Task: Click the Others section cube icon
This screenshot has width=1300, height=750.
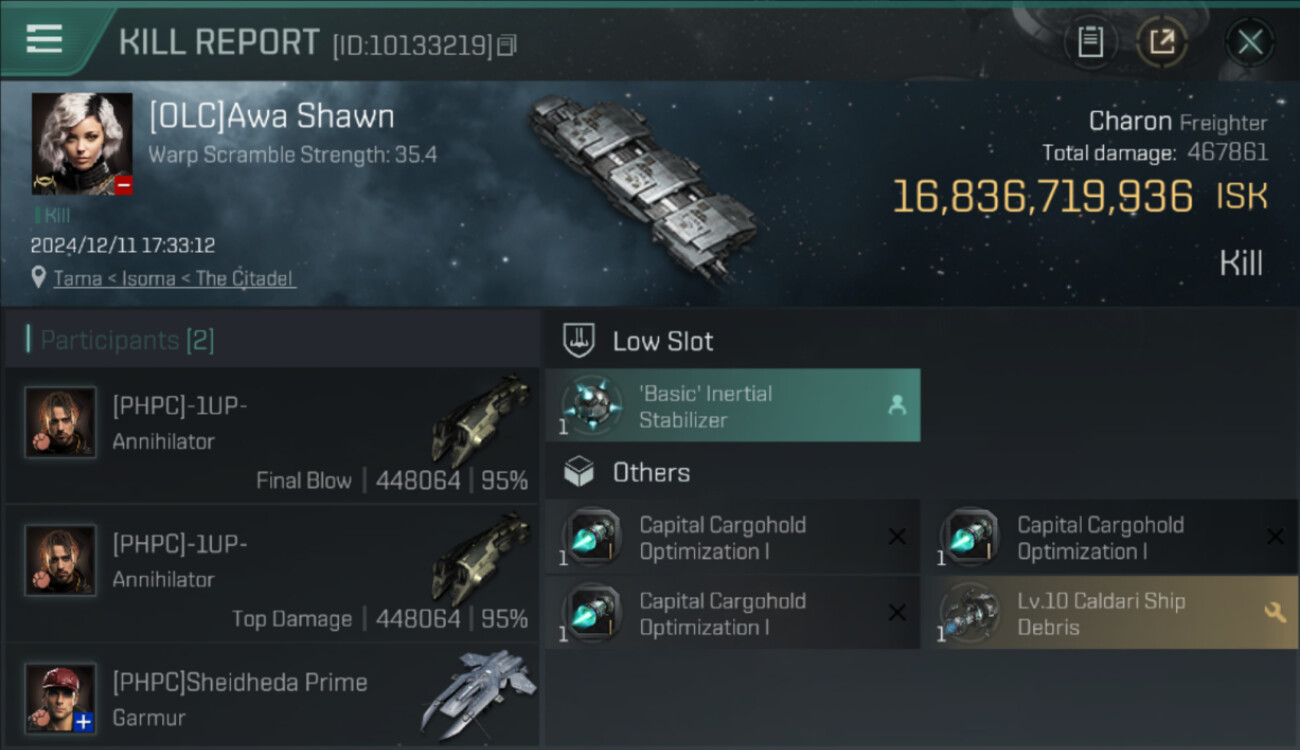Action: click(x=580, y=472)
